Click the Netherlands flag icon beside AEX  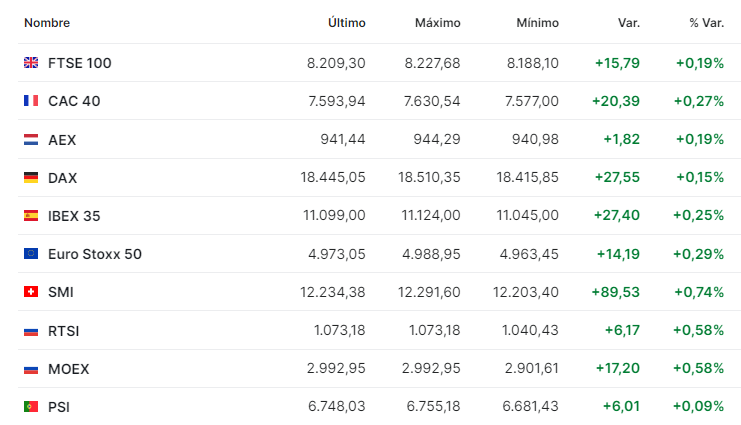click(x=31, y=140)
